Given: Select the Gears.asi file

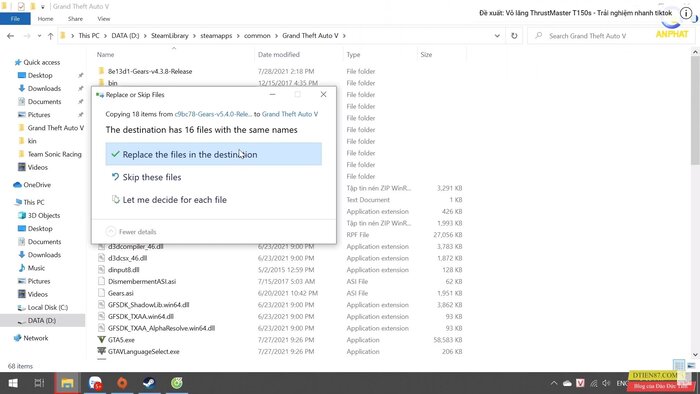Looking at the screenshot, I should click(x=121, y=293).
